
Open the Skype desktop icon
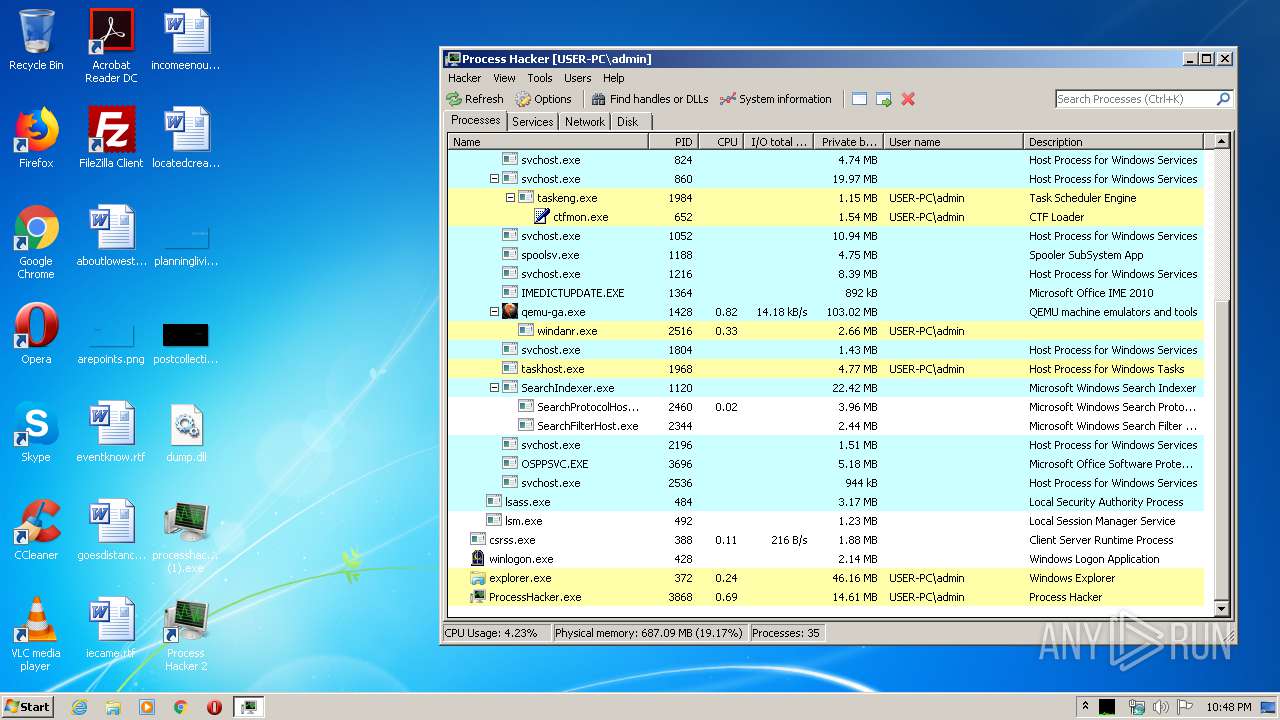(36, 432)
